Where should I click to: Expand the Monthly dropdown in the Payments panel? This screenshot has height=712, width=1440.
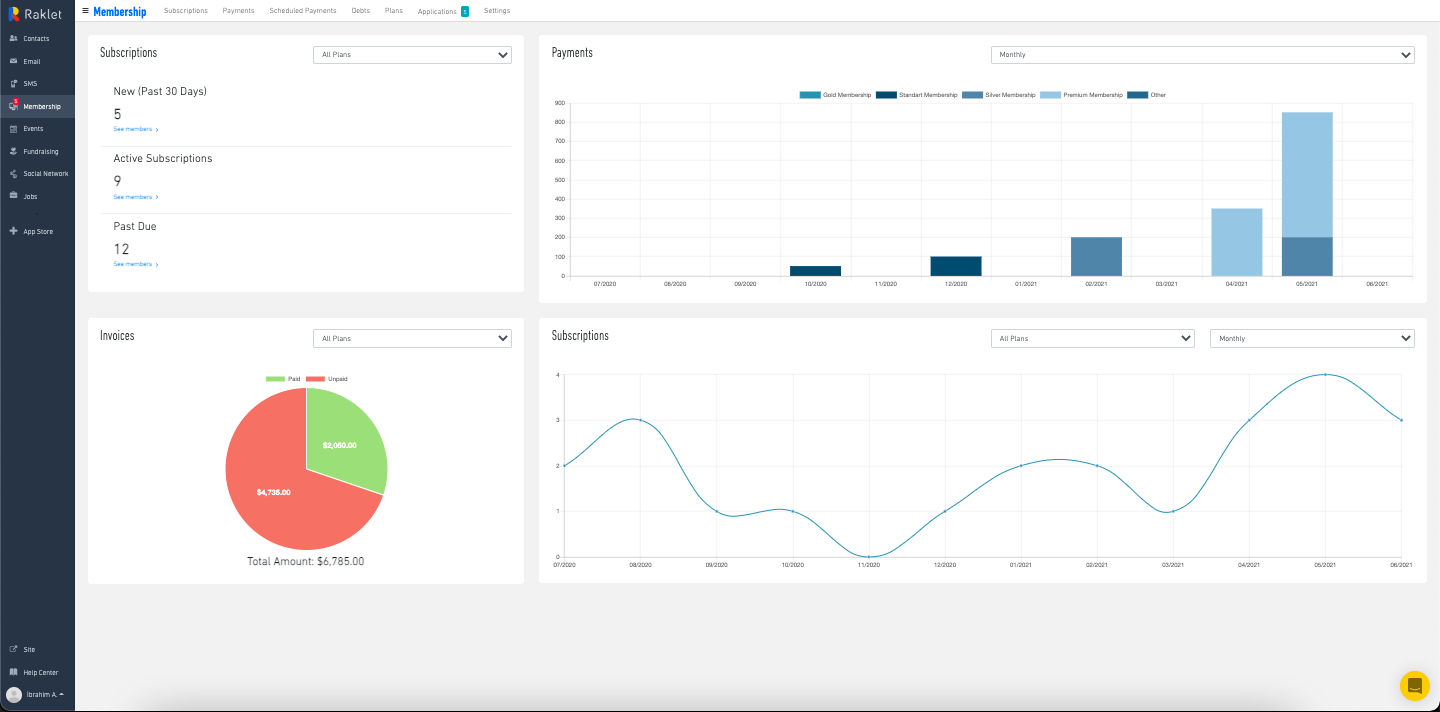1202,55
